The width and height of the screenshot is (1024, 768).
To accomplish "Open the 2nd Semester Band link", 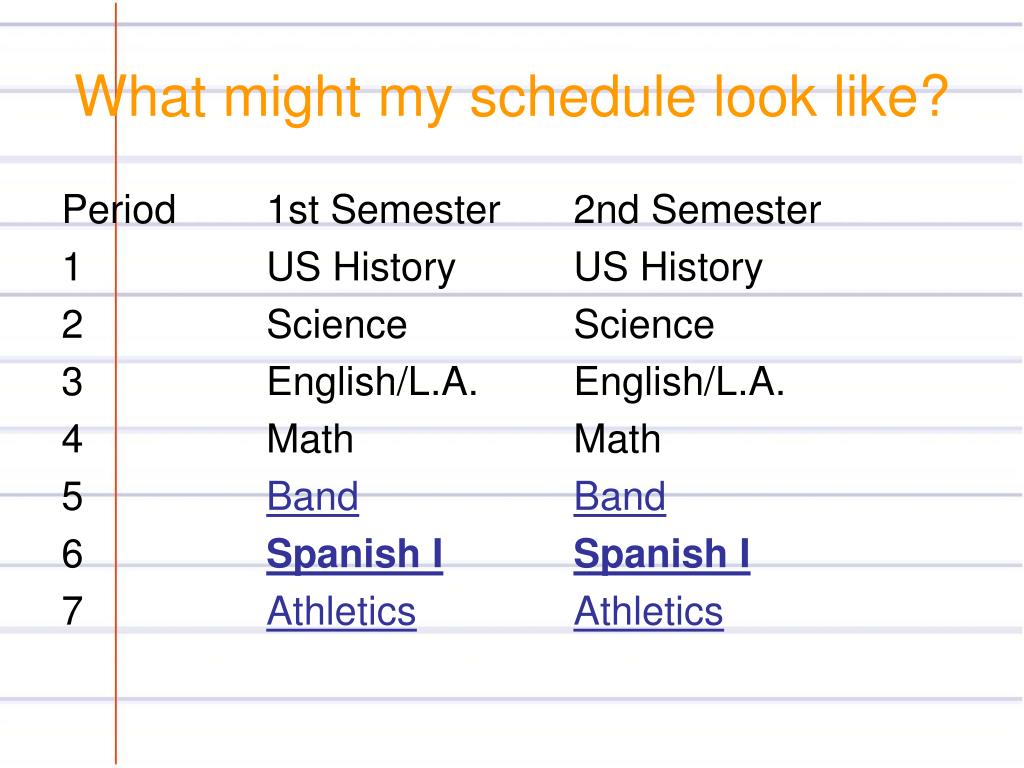I will tap(620, 497).
